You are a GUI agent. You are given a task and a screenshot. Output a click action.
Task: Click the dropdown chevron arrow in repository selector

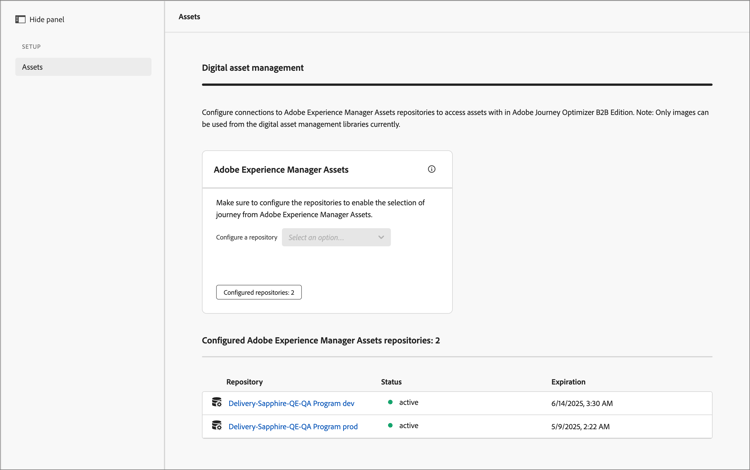point(381,237)
